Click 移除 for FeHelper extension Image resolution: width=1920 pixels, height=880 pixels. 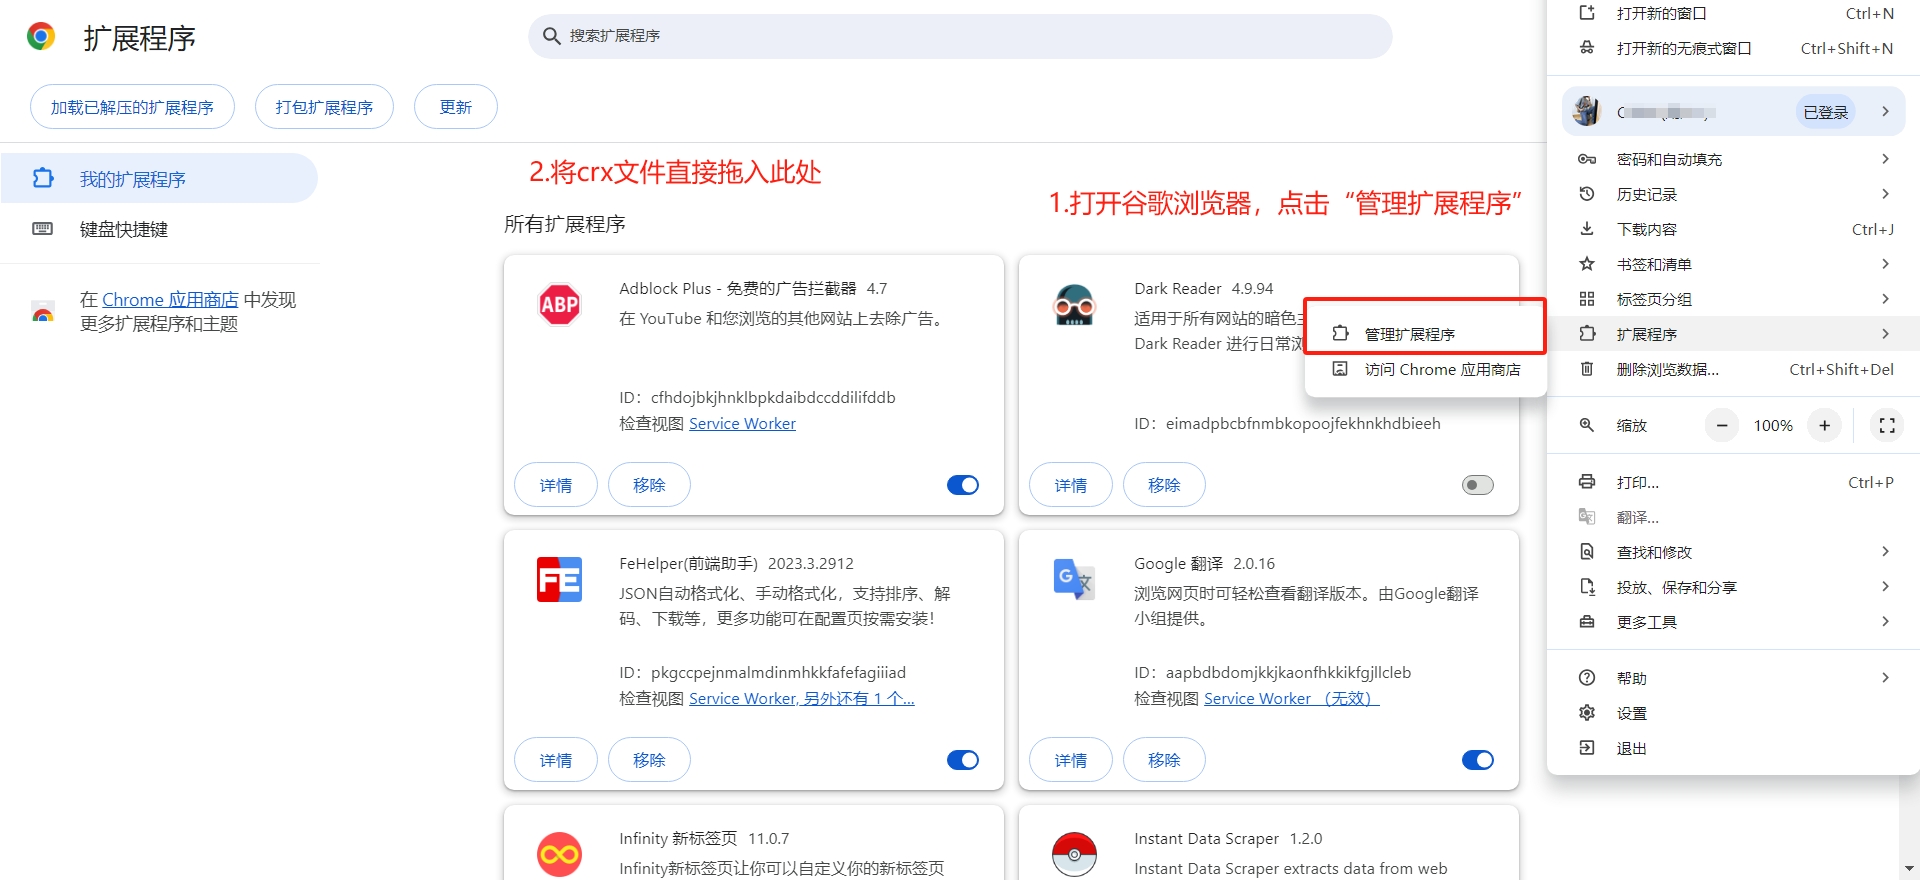click(x=649, y=760)
